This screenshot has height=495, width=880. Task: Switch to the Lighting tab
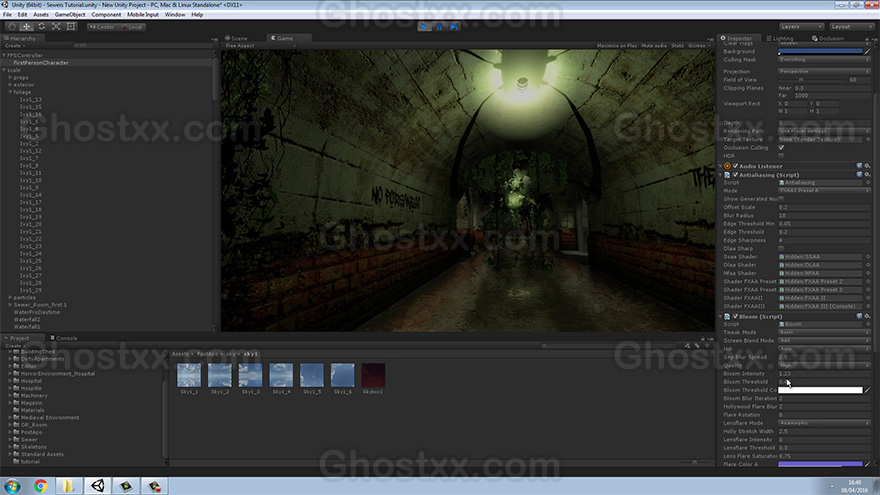780,38
